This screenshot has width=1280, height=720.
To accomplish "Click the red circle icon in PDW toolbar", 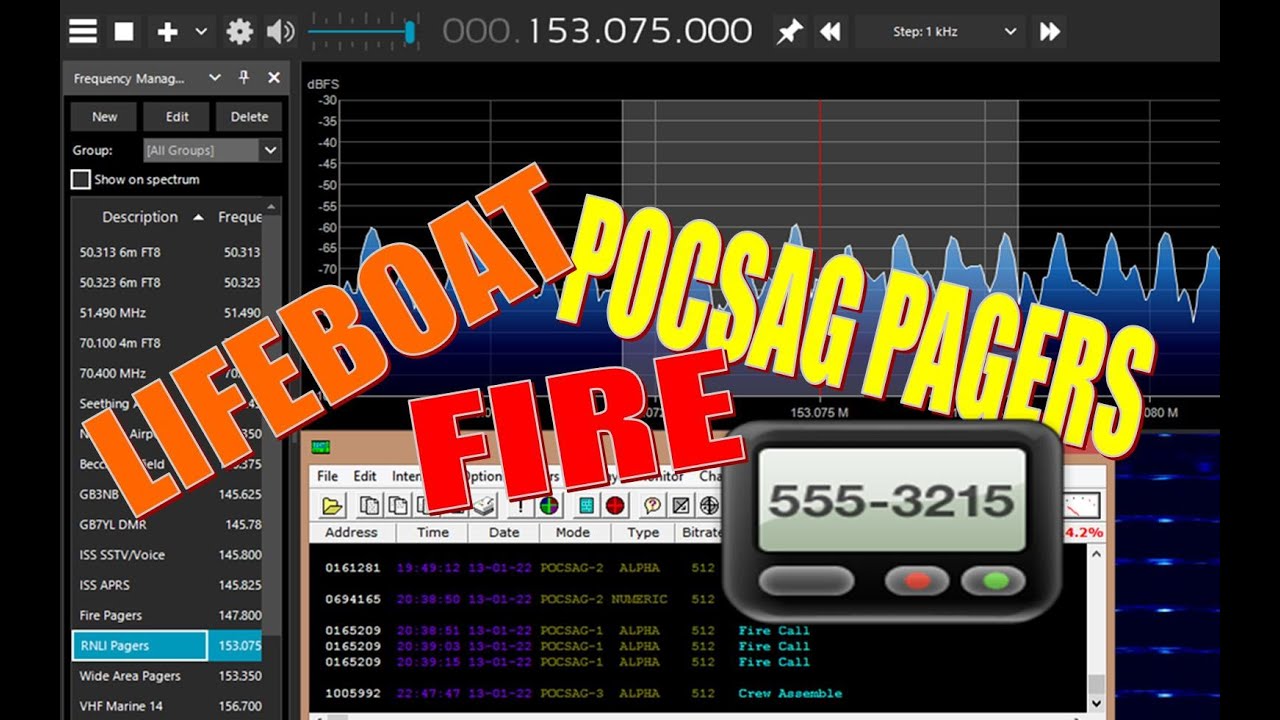I will pos(614,505).
